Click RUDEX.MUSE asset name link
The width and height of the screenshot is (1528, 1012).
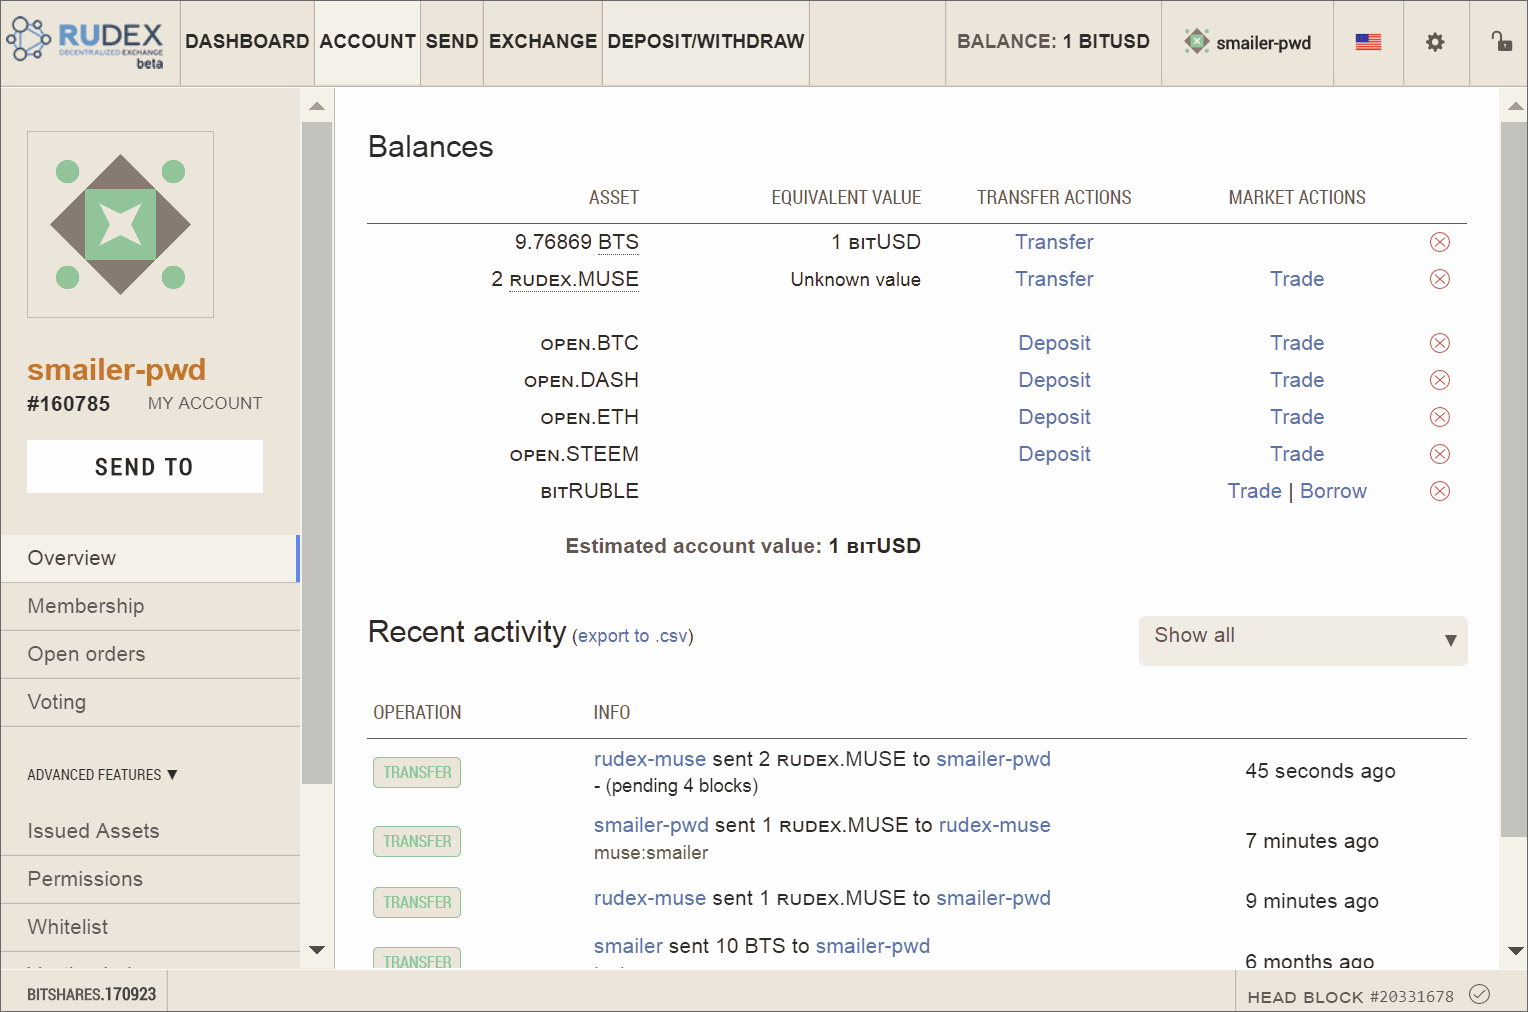(574, 279)
